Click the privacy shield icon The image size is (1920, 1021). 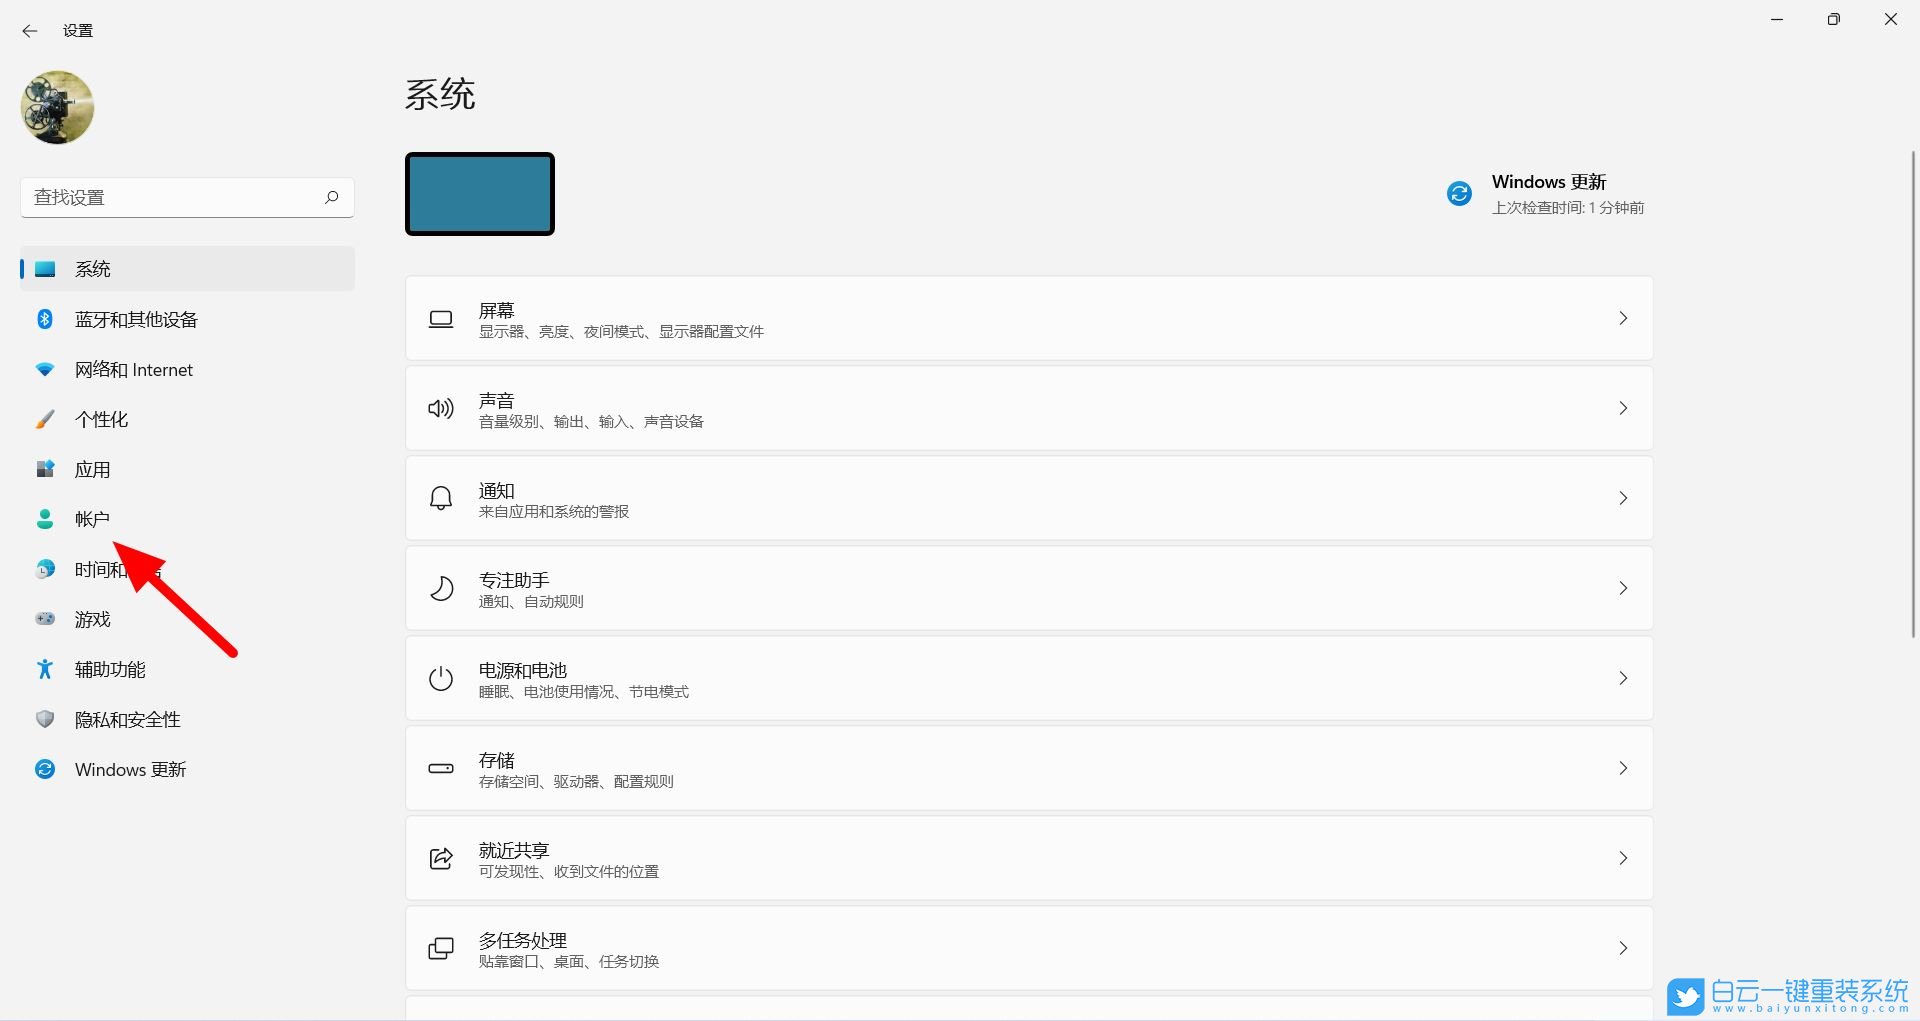(45, 719)
